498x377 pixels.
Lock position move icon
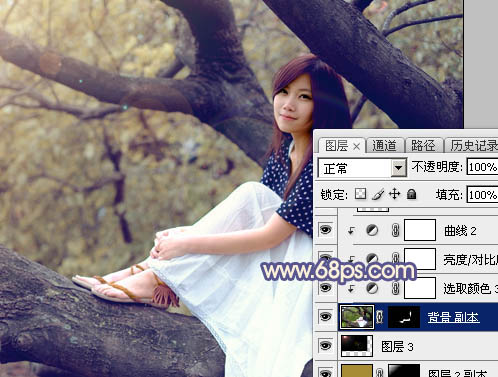tap(395, 194)
